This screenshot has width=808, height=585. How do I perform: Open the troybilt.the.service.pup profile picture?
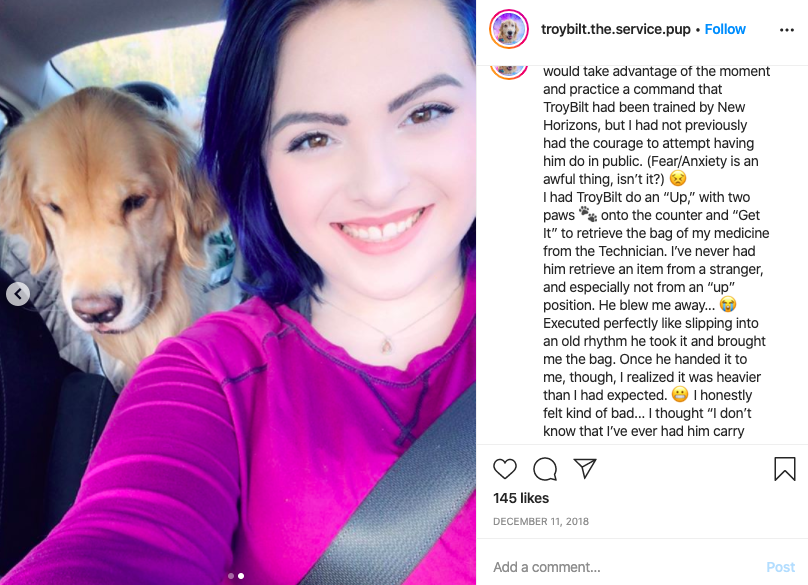pos(509,29)
